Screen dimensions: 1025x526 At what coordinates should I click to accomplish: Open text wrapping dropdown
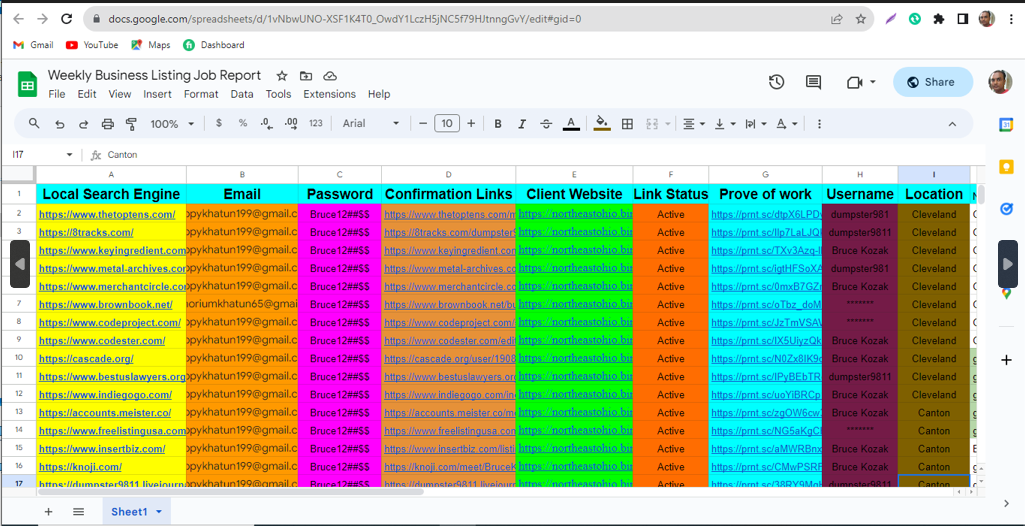(756, 123)
